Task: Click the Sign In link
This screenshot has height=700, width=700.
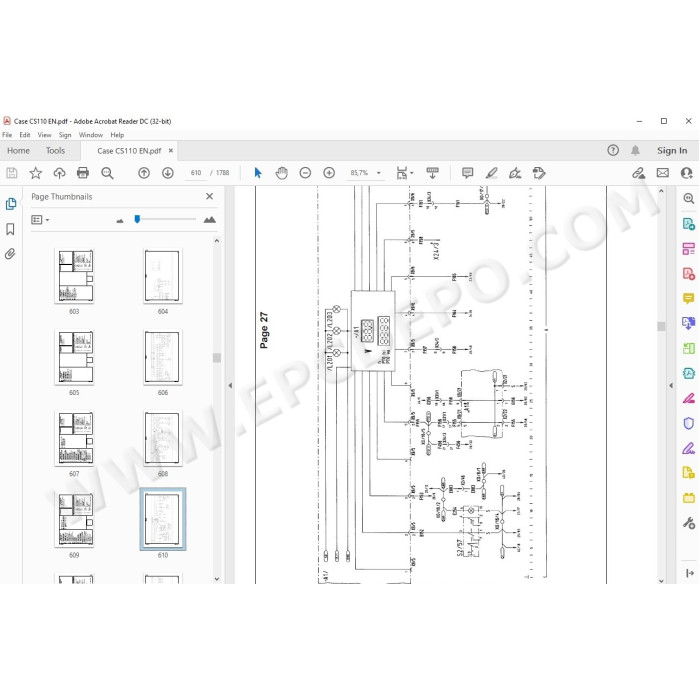Action: (672, 151)
